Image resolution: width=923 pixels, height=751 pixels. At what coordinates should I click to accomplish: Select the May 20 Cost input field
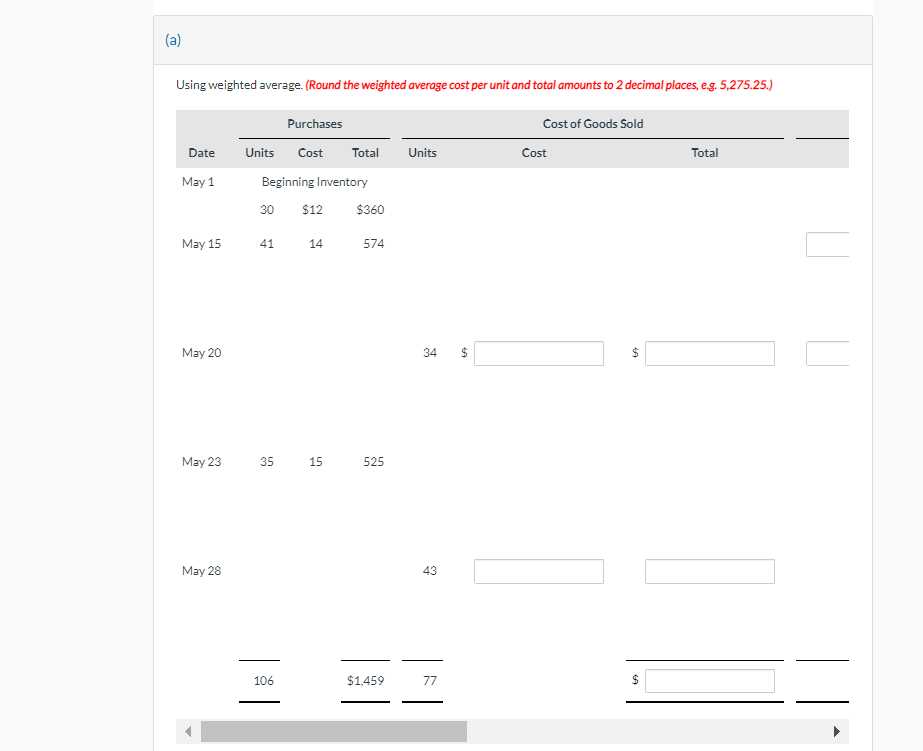coord(538,353)
